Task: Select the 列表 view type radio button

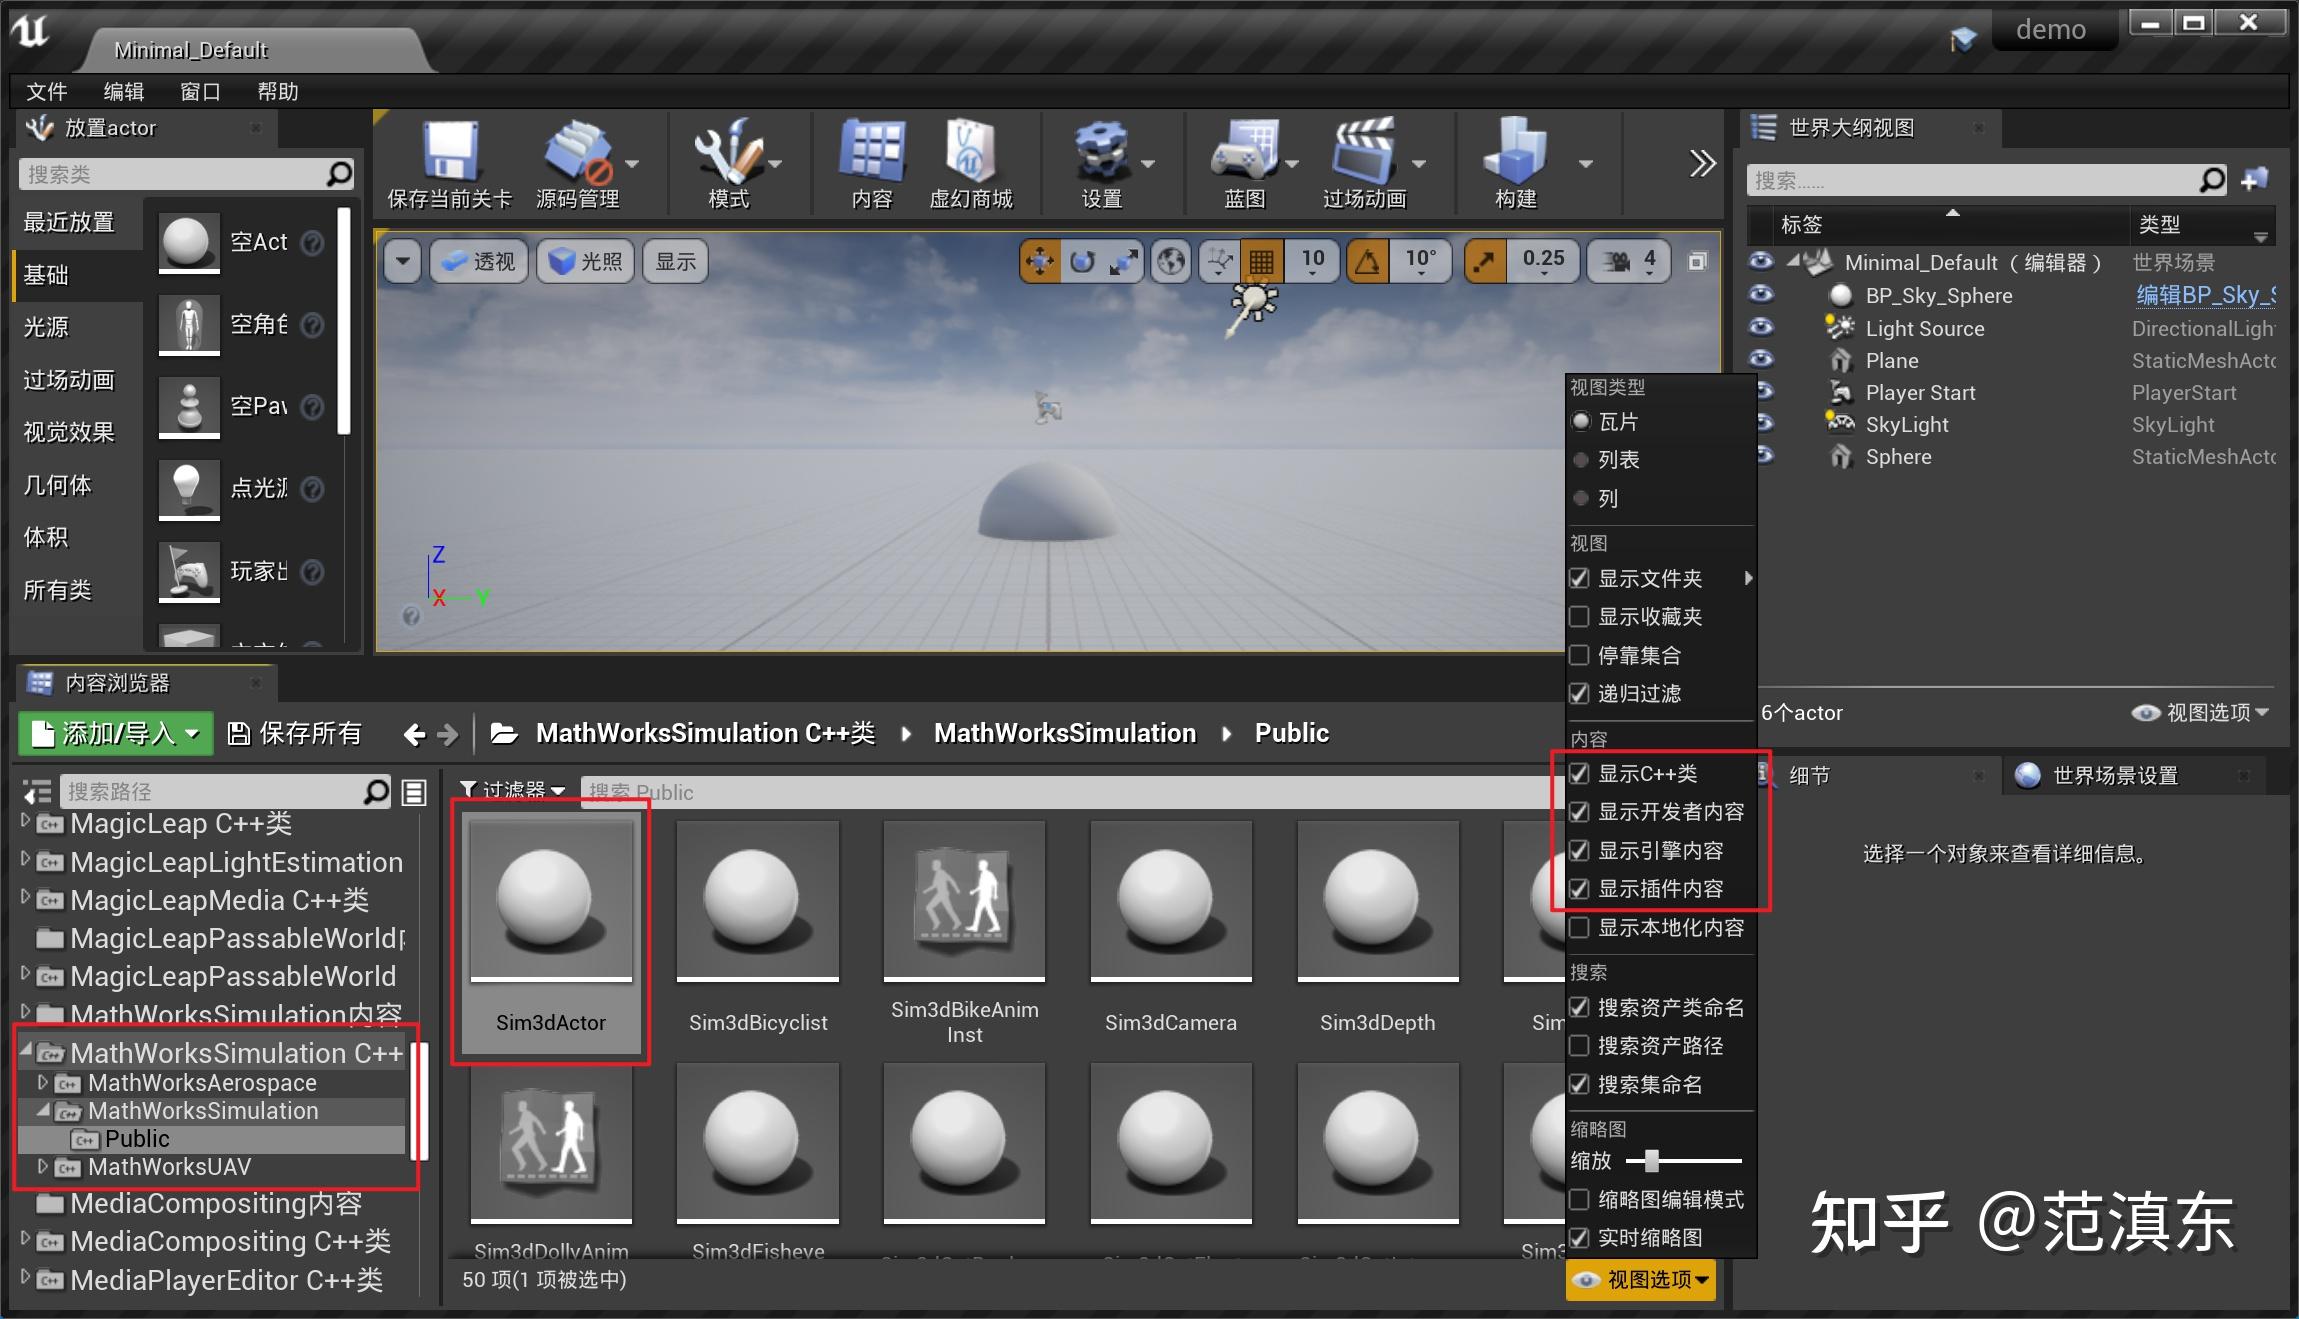Action: [1582, 460]
